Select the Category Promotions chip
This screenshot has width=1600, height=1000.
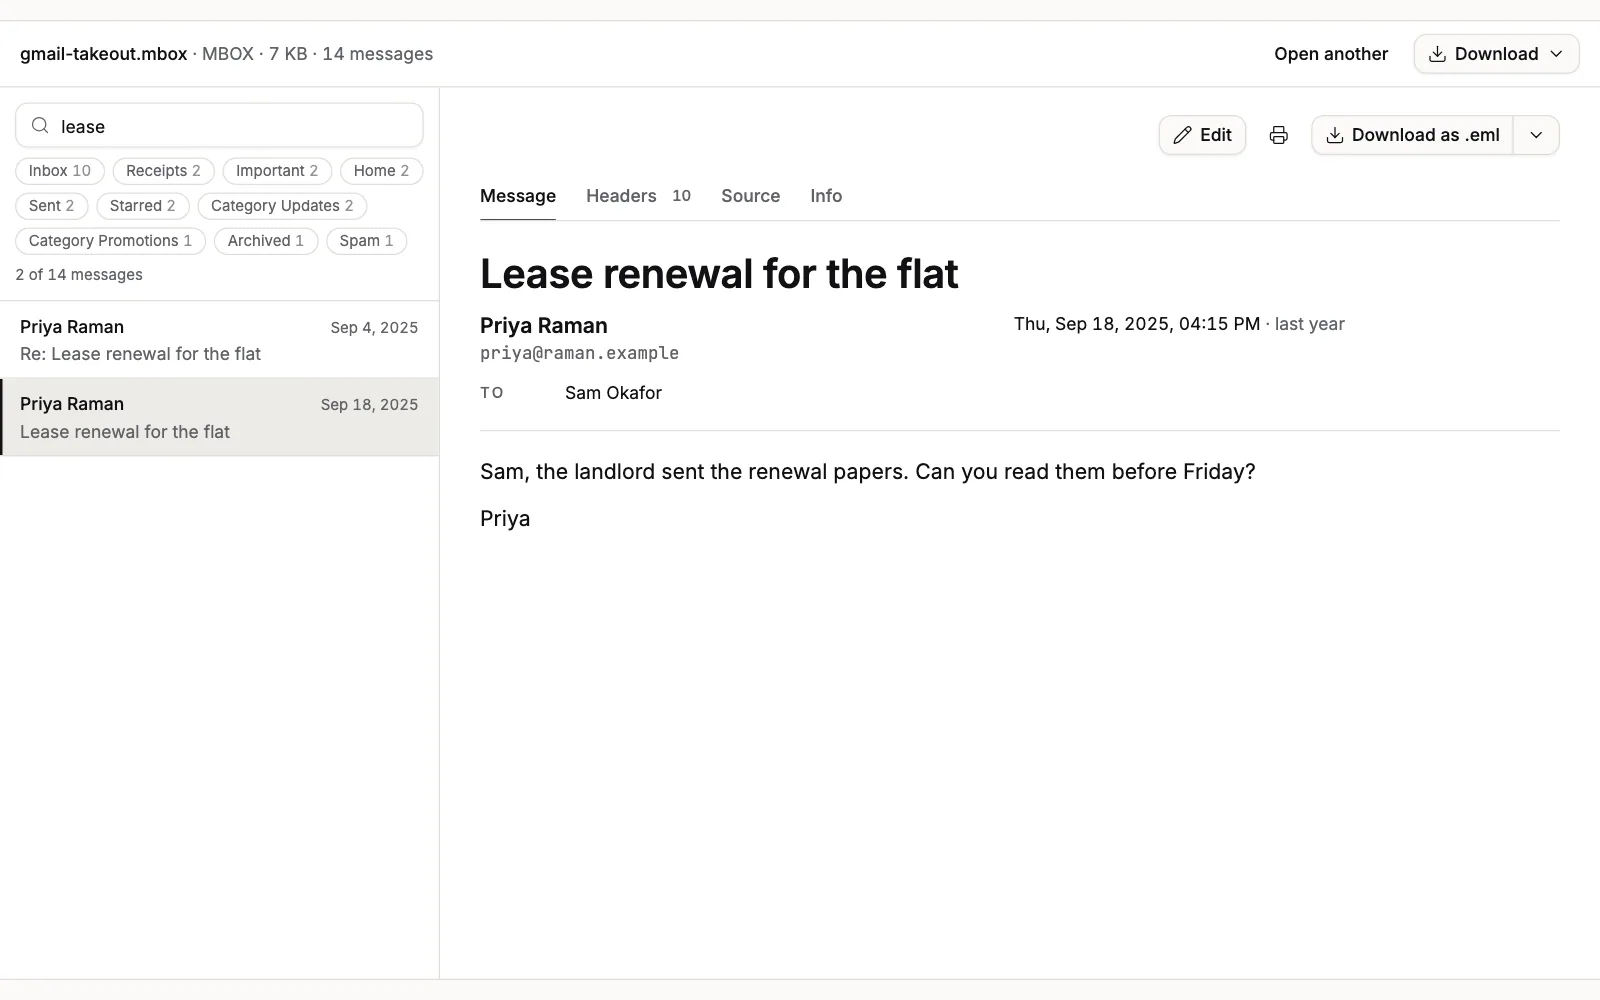(110, 241)
